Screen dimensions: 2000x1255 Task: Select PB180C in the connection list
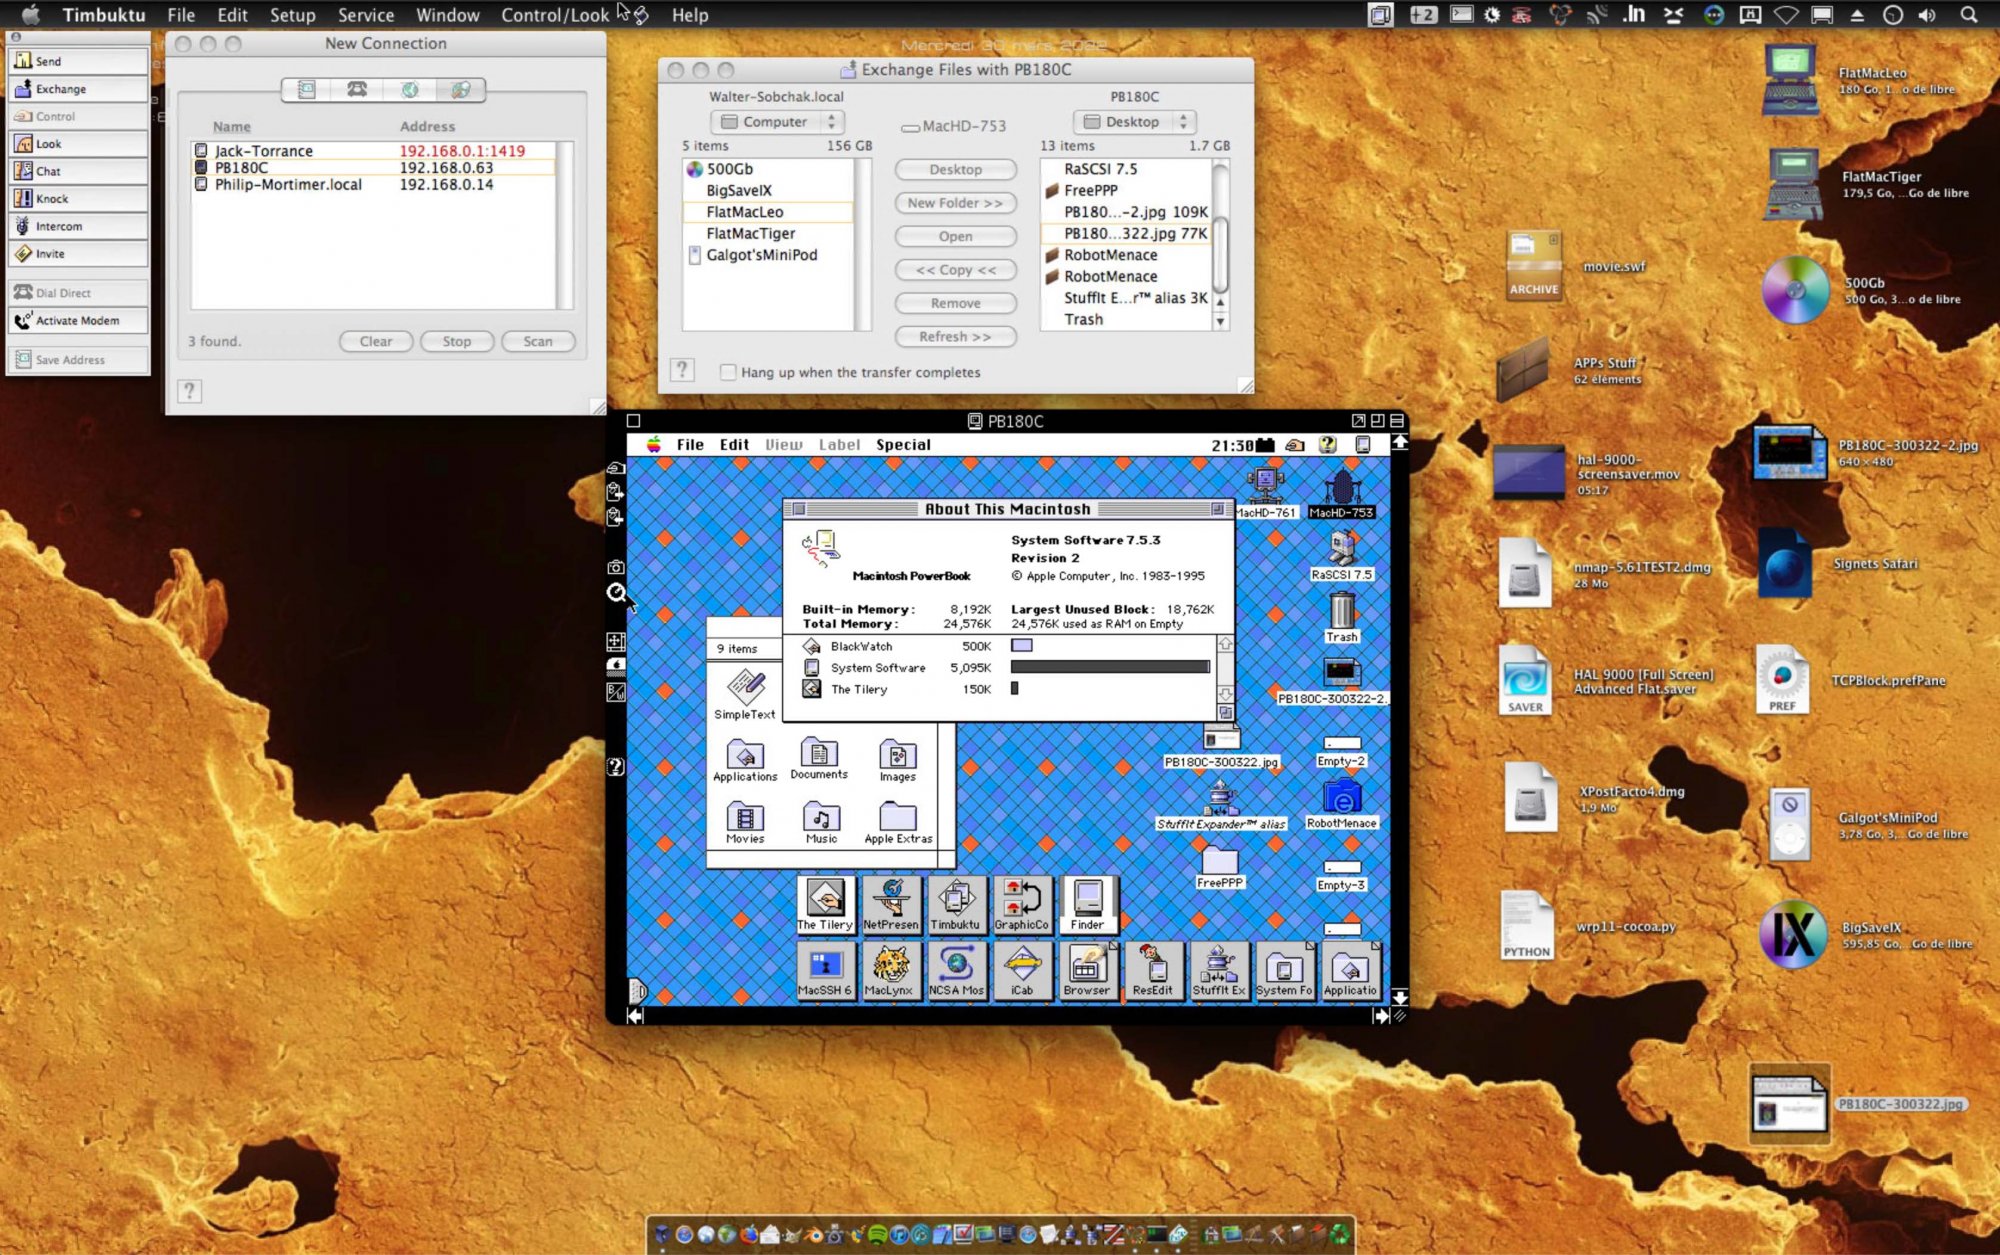[242, 168]
